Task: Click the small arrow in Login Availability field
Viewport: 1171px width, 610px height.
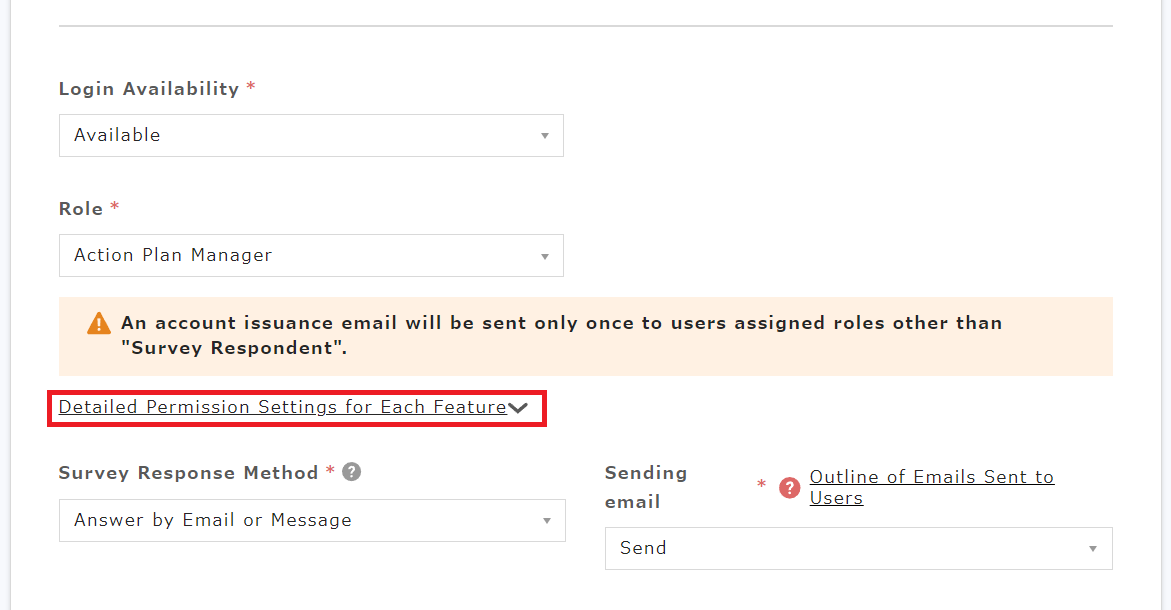Action: coord(545,136)
